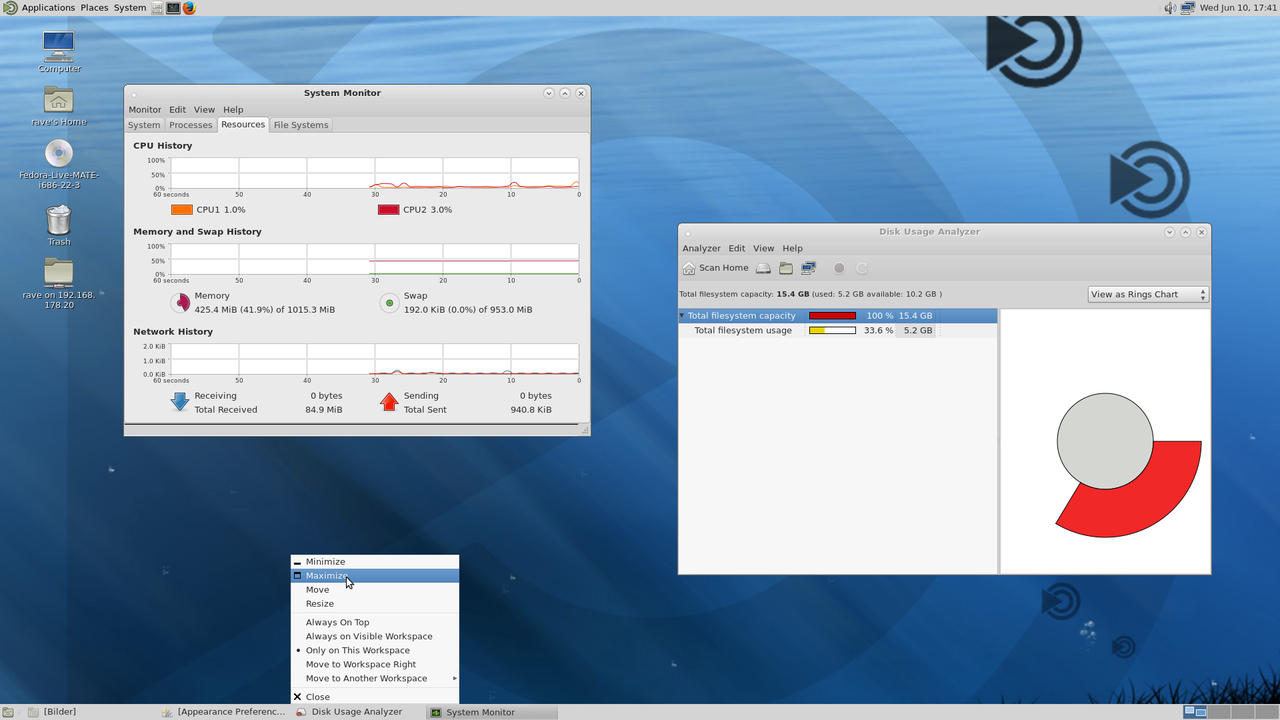Select the Total filesystem usage row
The image size is (1280, 720).
tap(743, 330)
